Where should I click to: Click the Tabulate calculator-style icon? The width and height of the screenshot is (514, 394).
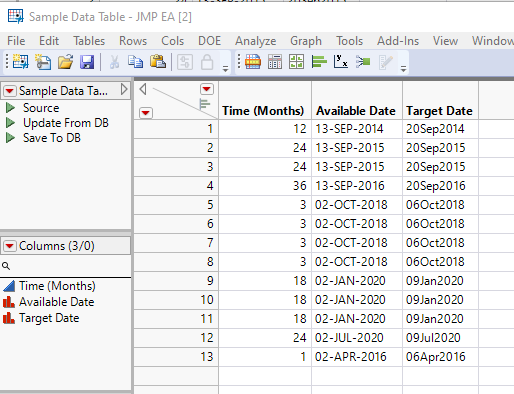pos(275,62)
